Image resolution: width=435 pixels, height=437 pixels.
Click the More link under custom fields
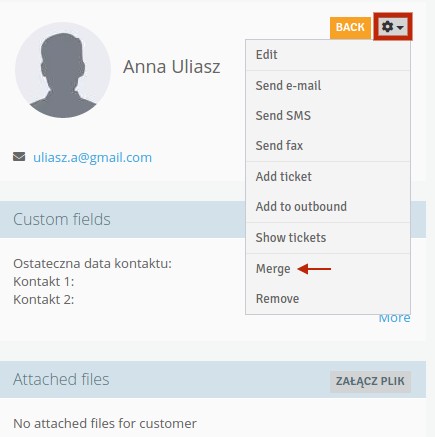395,318
